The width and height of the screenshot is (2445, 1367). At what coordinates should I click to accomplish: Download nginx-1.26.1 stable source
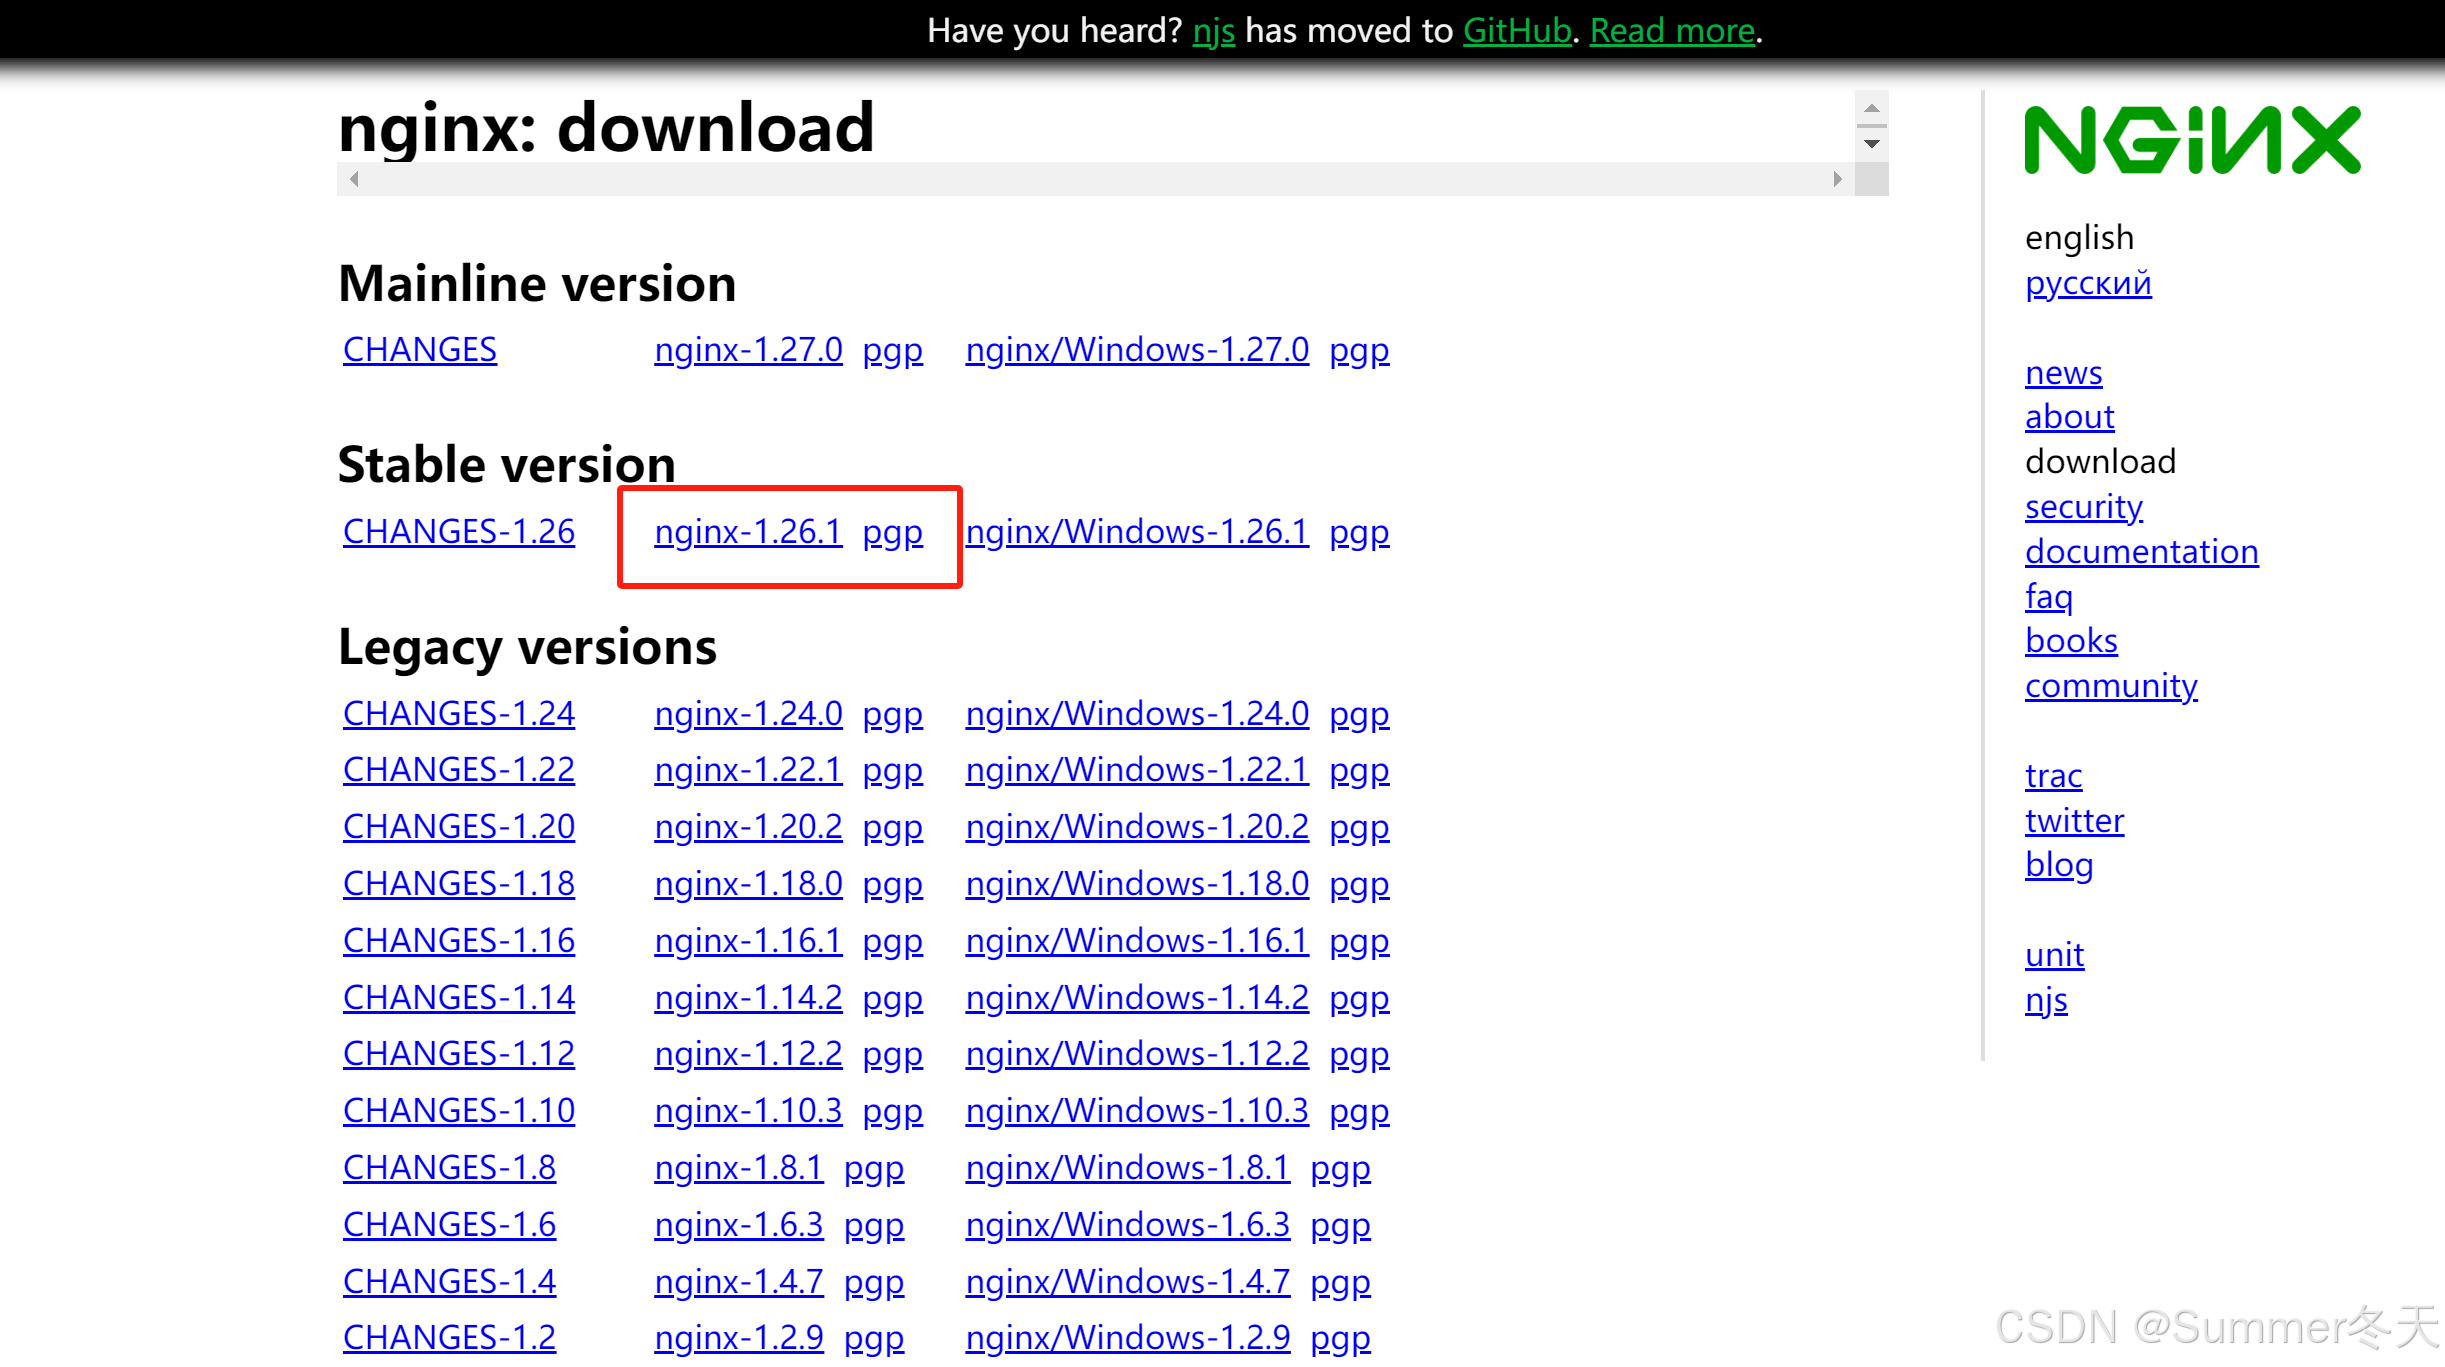tap(748, 532)
